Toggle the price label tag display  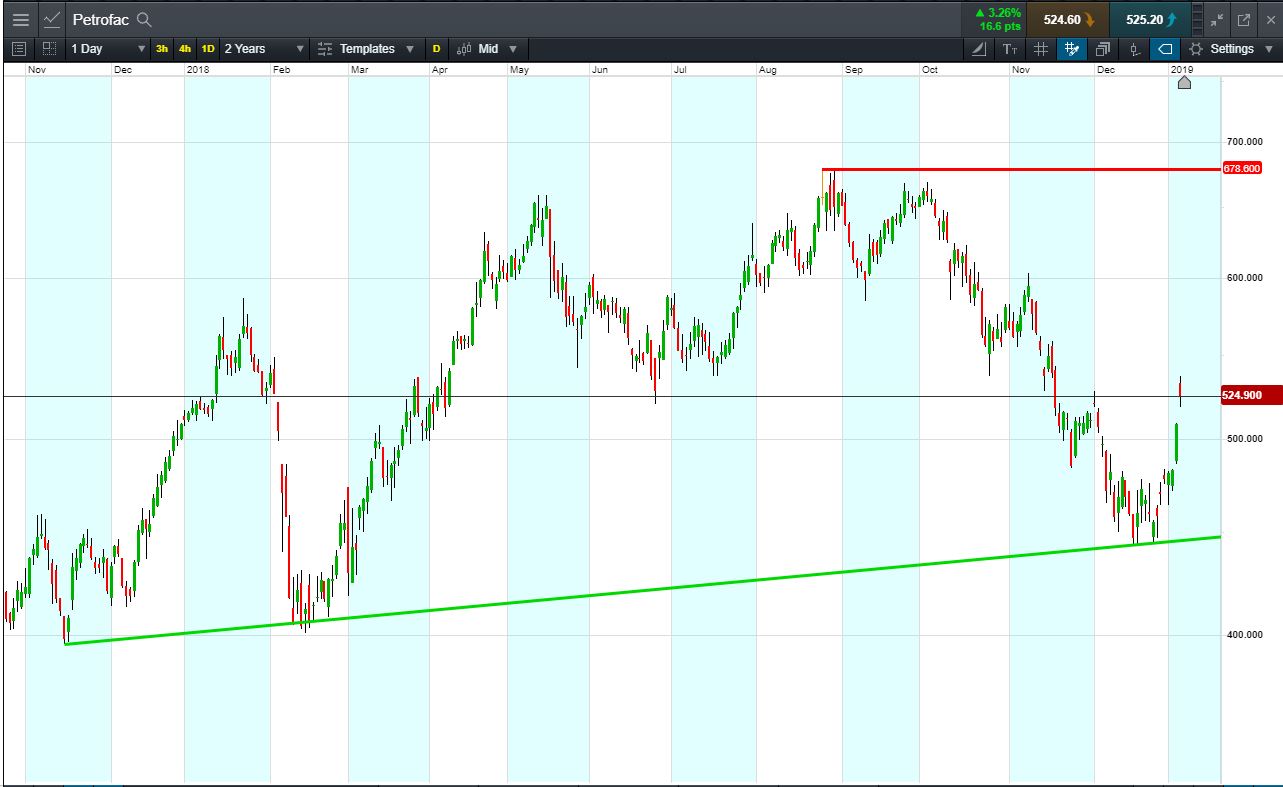[1165, 49]
